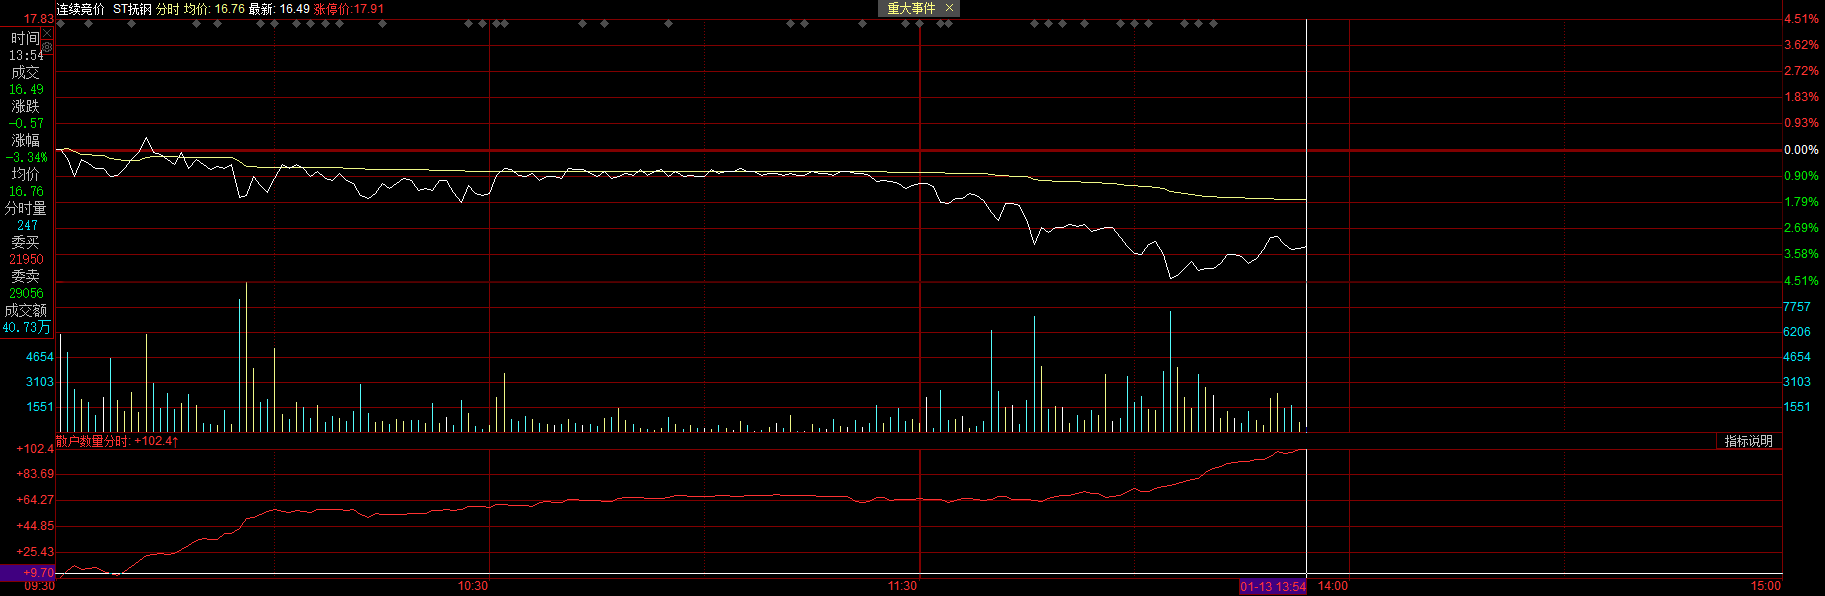Click the leftmost diamond event marker
Viewport: 1825px width, 596px height.
tap(61, 23)
